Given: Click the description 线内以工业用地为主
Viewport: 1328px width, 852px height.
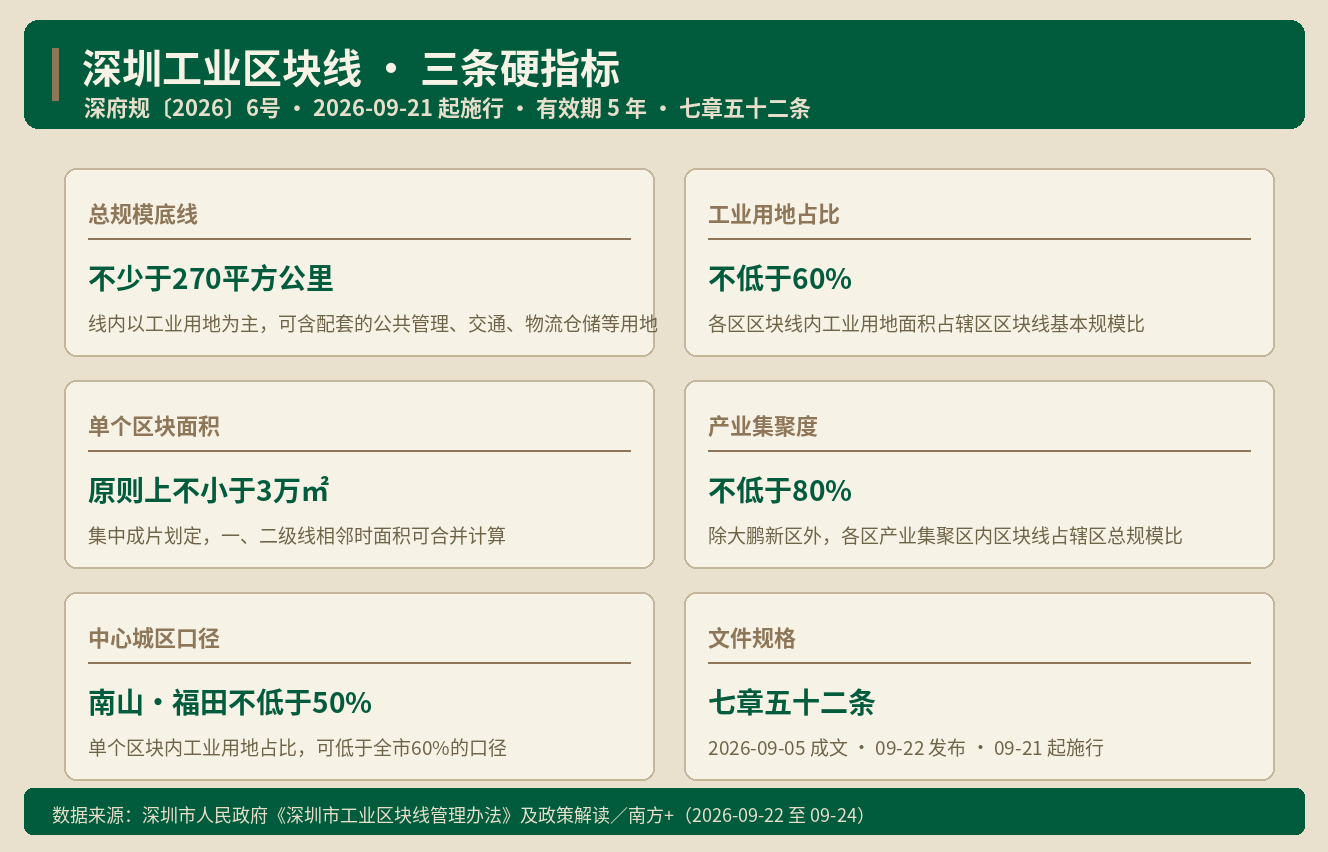Looking at the screenshot, I should click(x=373, y=324).
